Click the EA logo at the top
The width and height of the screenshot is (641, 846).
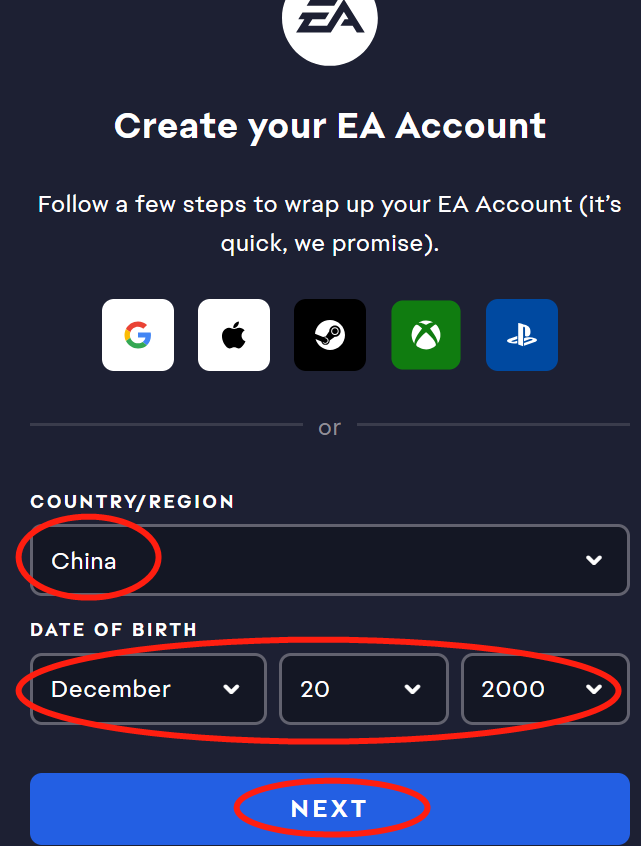(x=330, y=22)
